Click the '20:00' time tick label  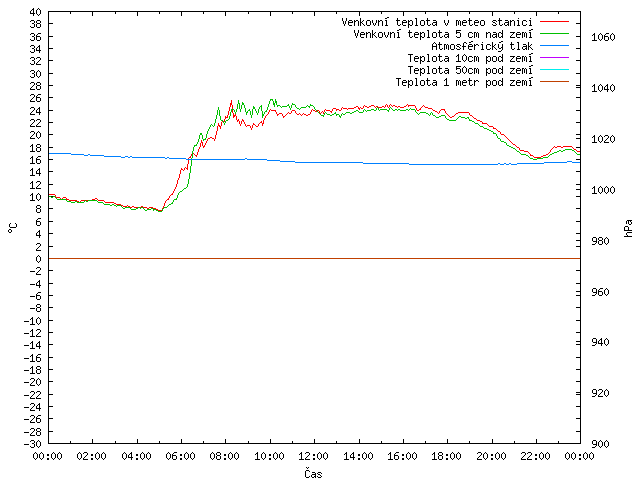point(491,456)
